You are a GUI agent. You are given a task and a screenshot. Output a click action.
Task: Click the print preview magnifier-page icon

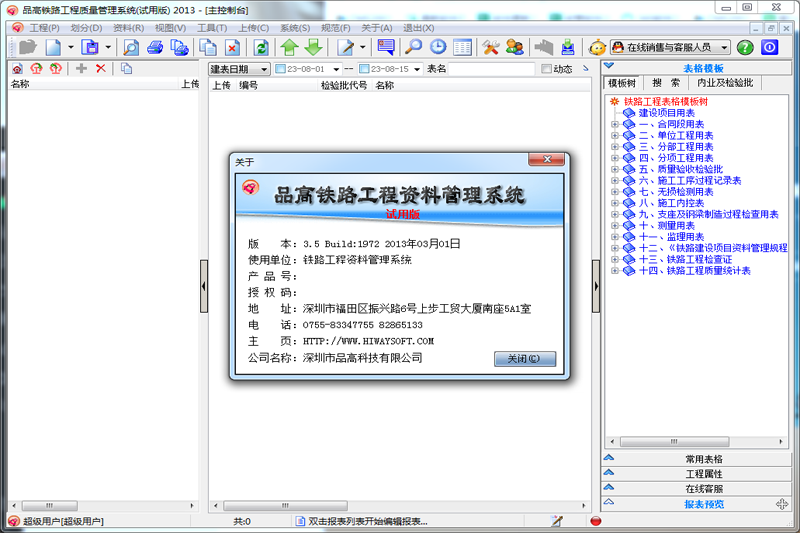pyautogui.click(x=131, y=47)
